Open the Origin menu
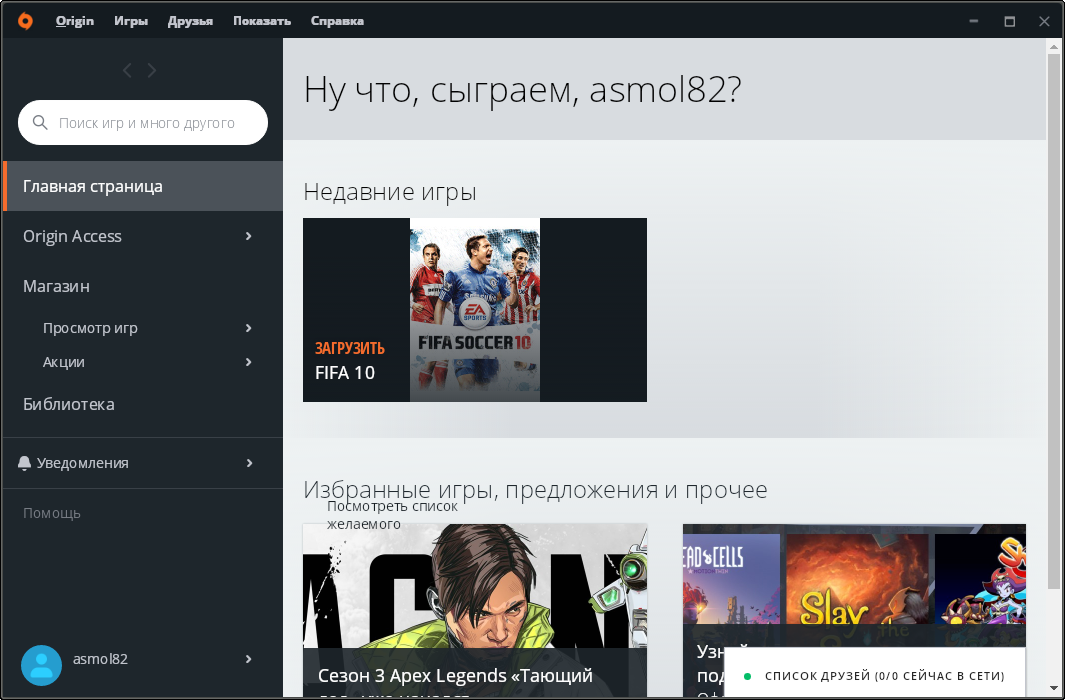1065x700 pixels. tap(75, 21)
